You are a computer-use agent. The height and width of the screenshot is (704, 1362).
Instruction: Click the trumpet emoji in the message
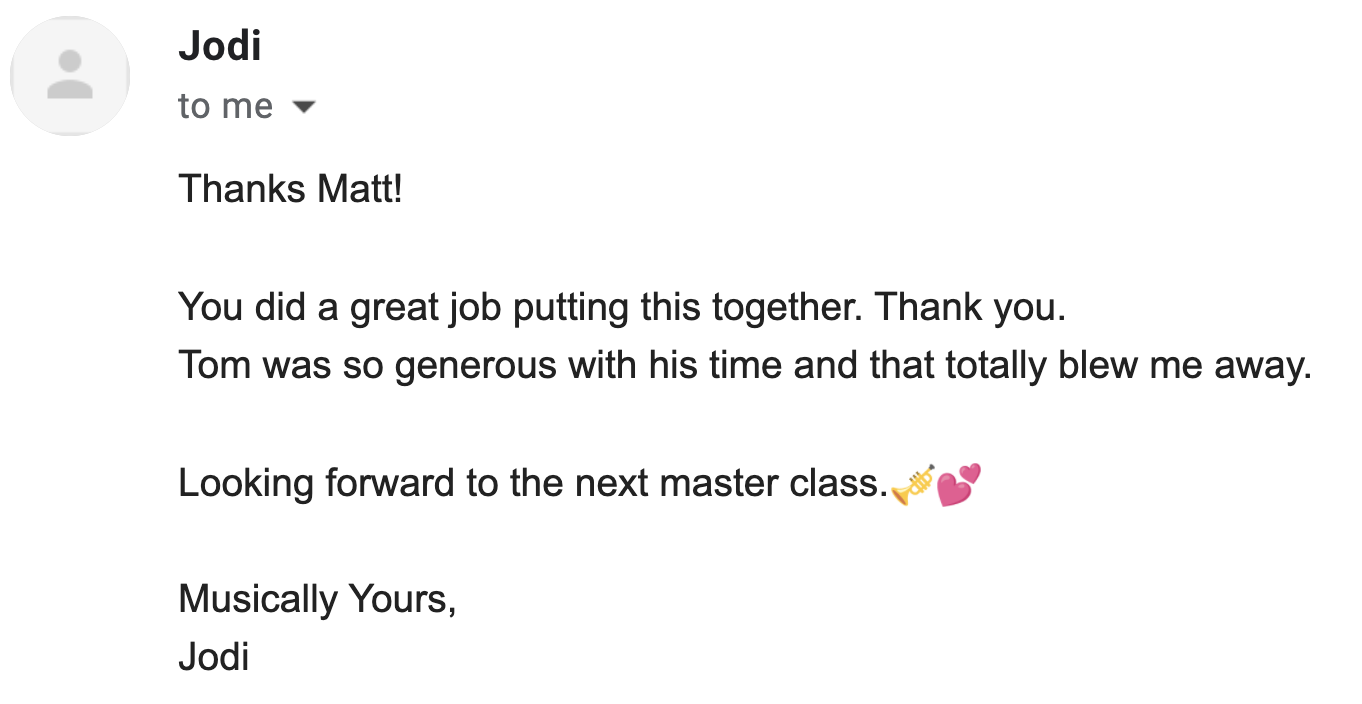click(x=912, y=485)
